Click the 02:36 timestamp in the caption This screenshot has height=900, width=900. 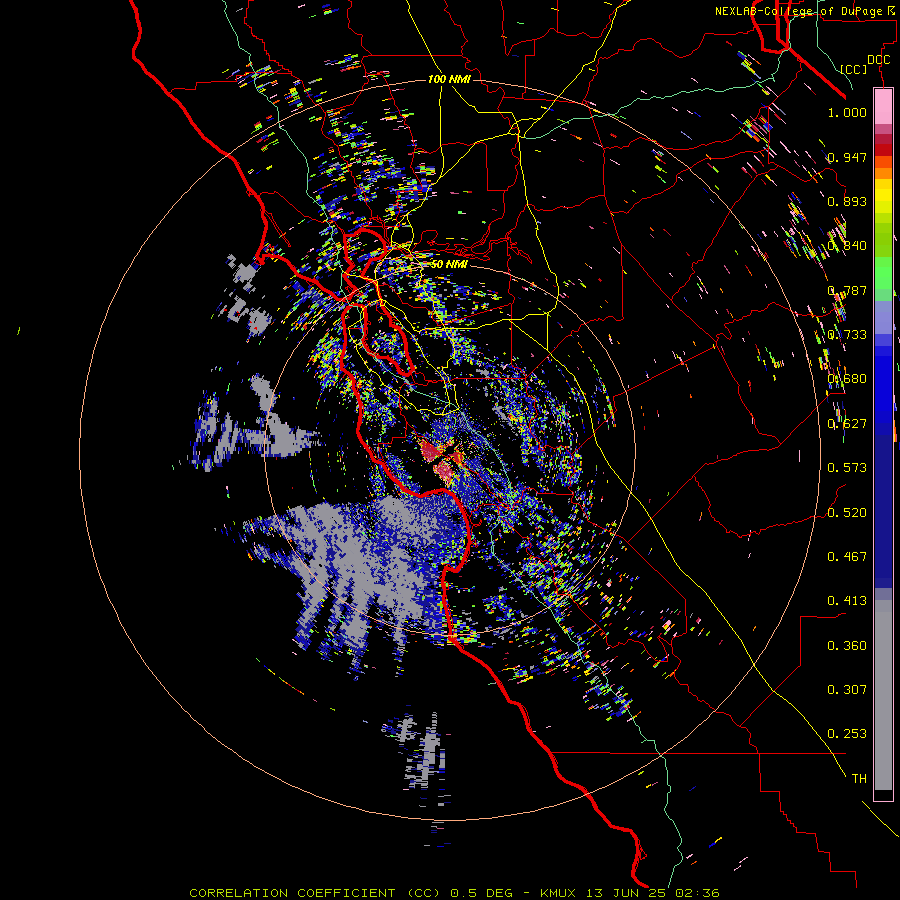[x=697, y=893]
